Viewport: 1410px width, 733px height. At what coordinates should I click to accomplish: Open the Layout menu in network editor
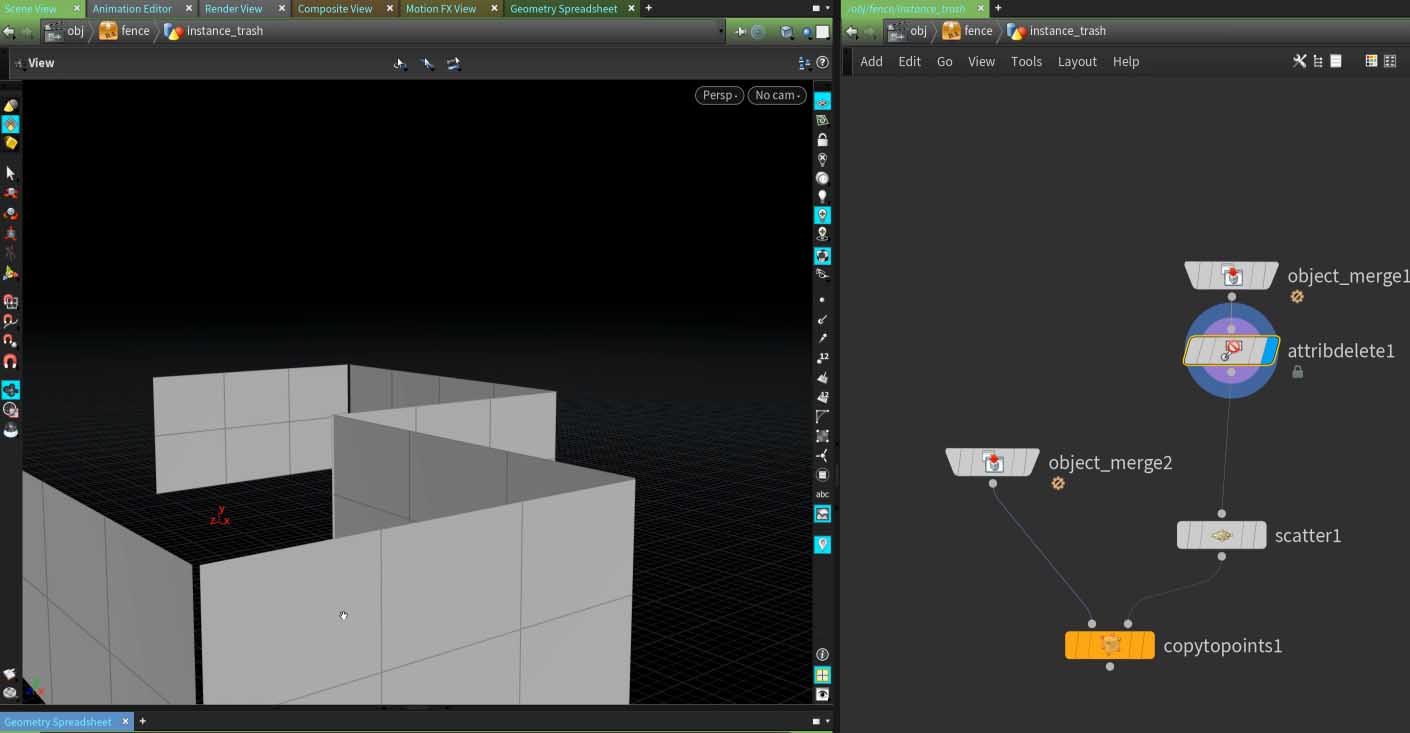tap(1077, 61)
